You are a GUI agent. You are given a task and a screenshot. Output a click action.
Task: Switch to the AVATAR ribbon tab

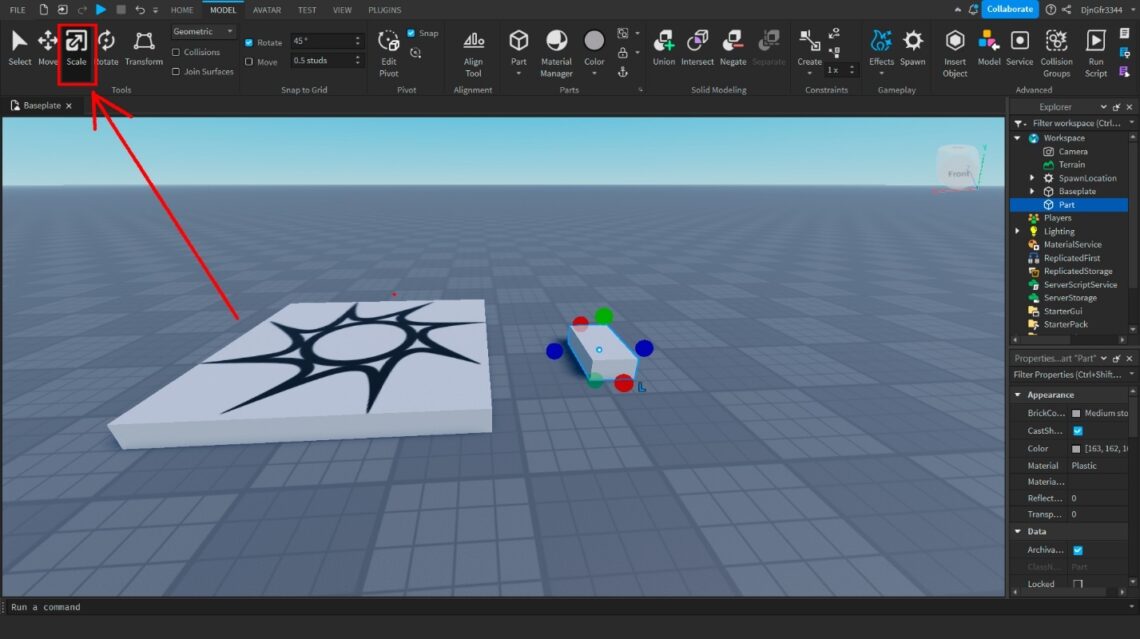pos(266,10)
